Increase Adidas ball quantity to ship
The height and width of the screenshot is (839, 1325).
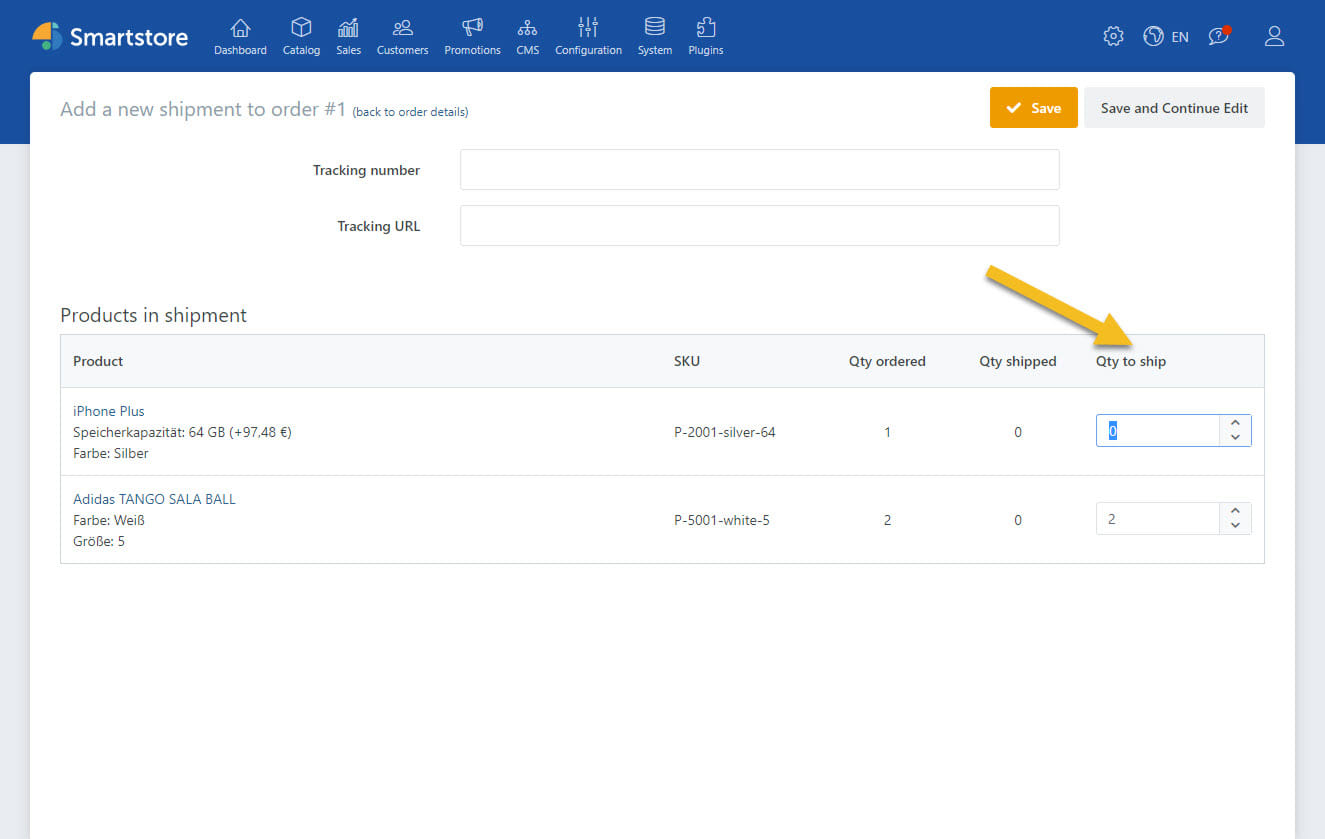pos(1235,512)
